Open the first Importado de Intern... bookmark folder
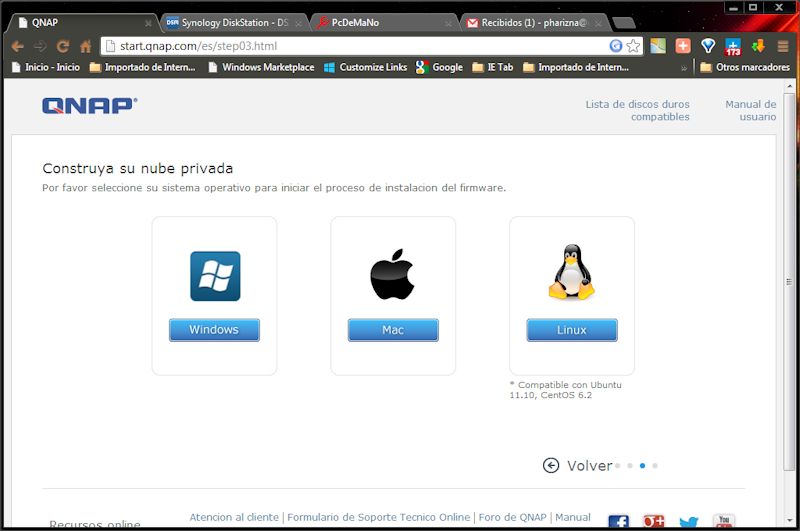Viewport: 800px width, 531px height. coord(142,67)
